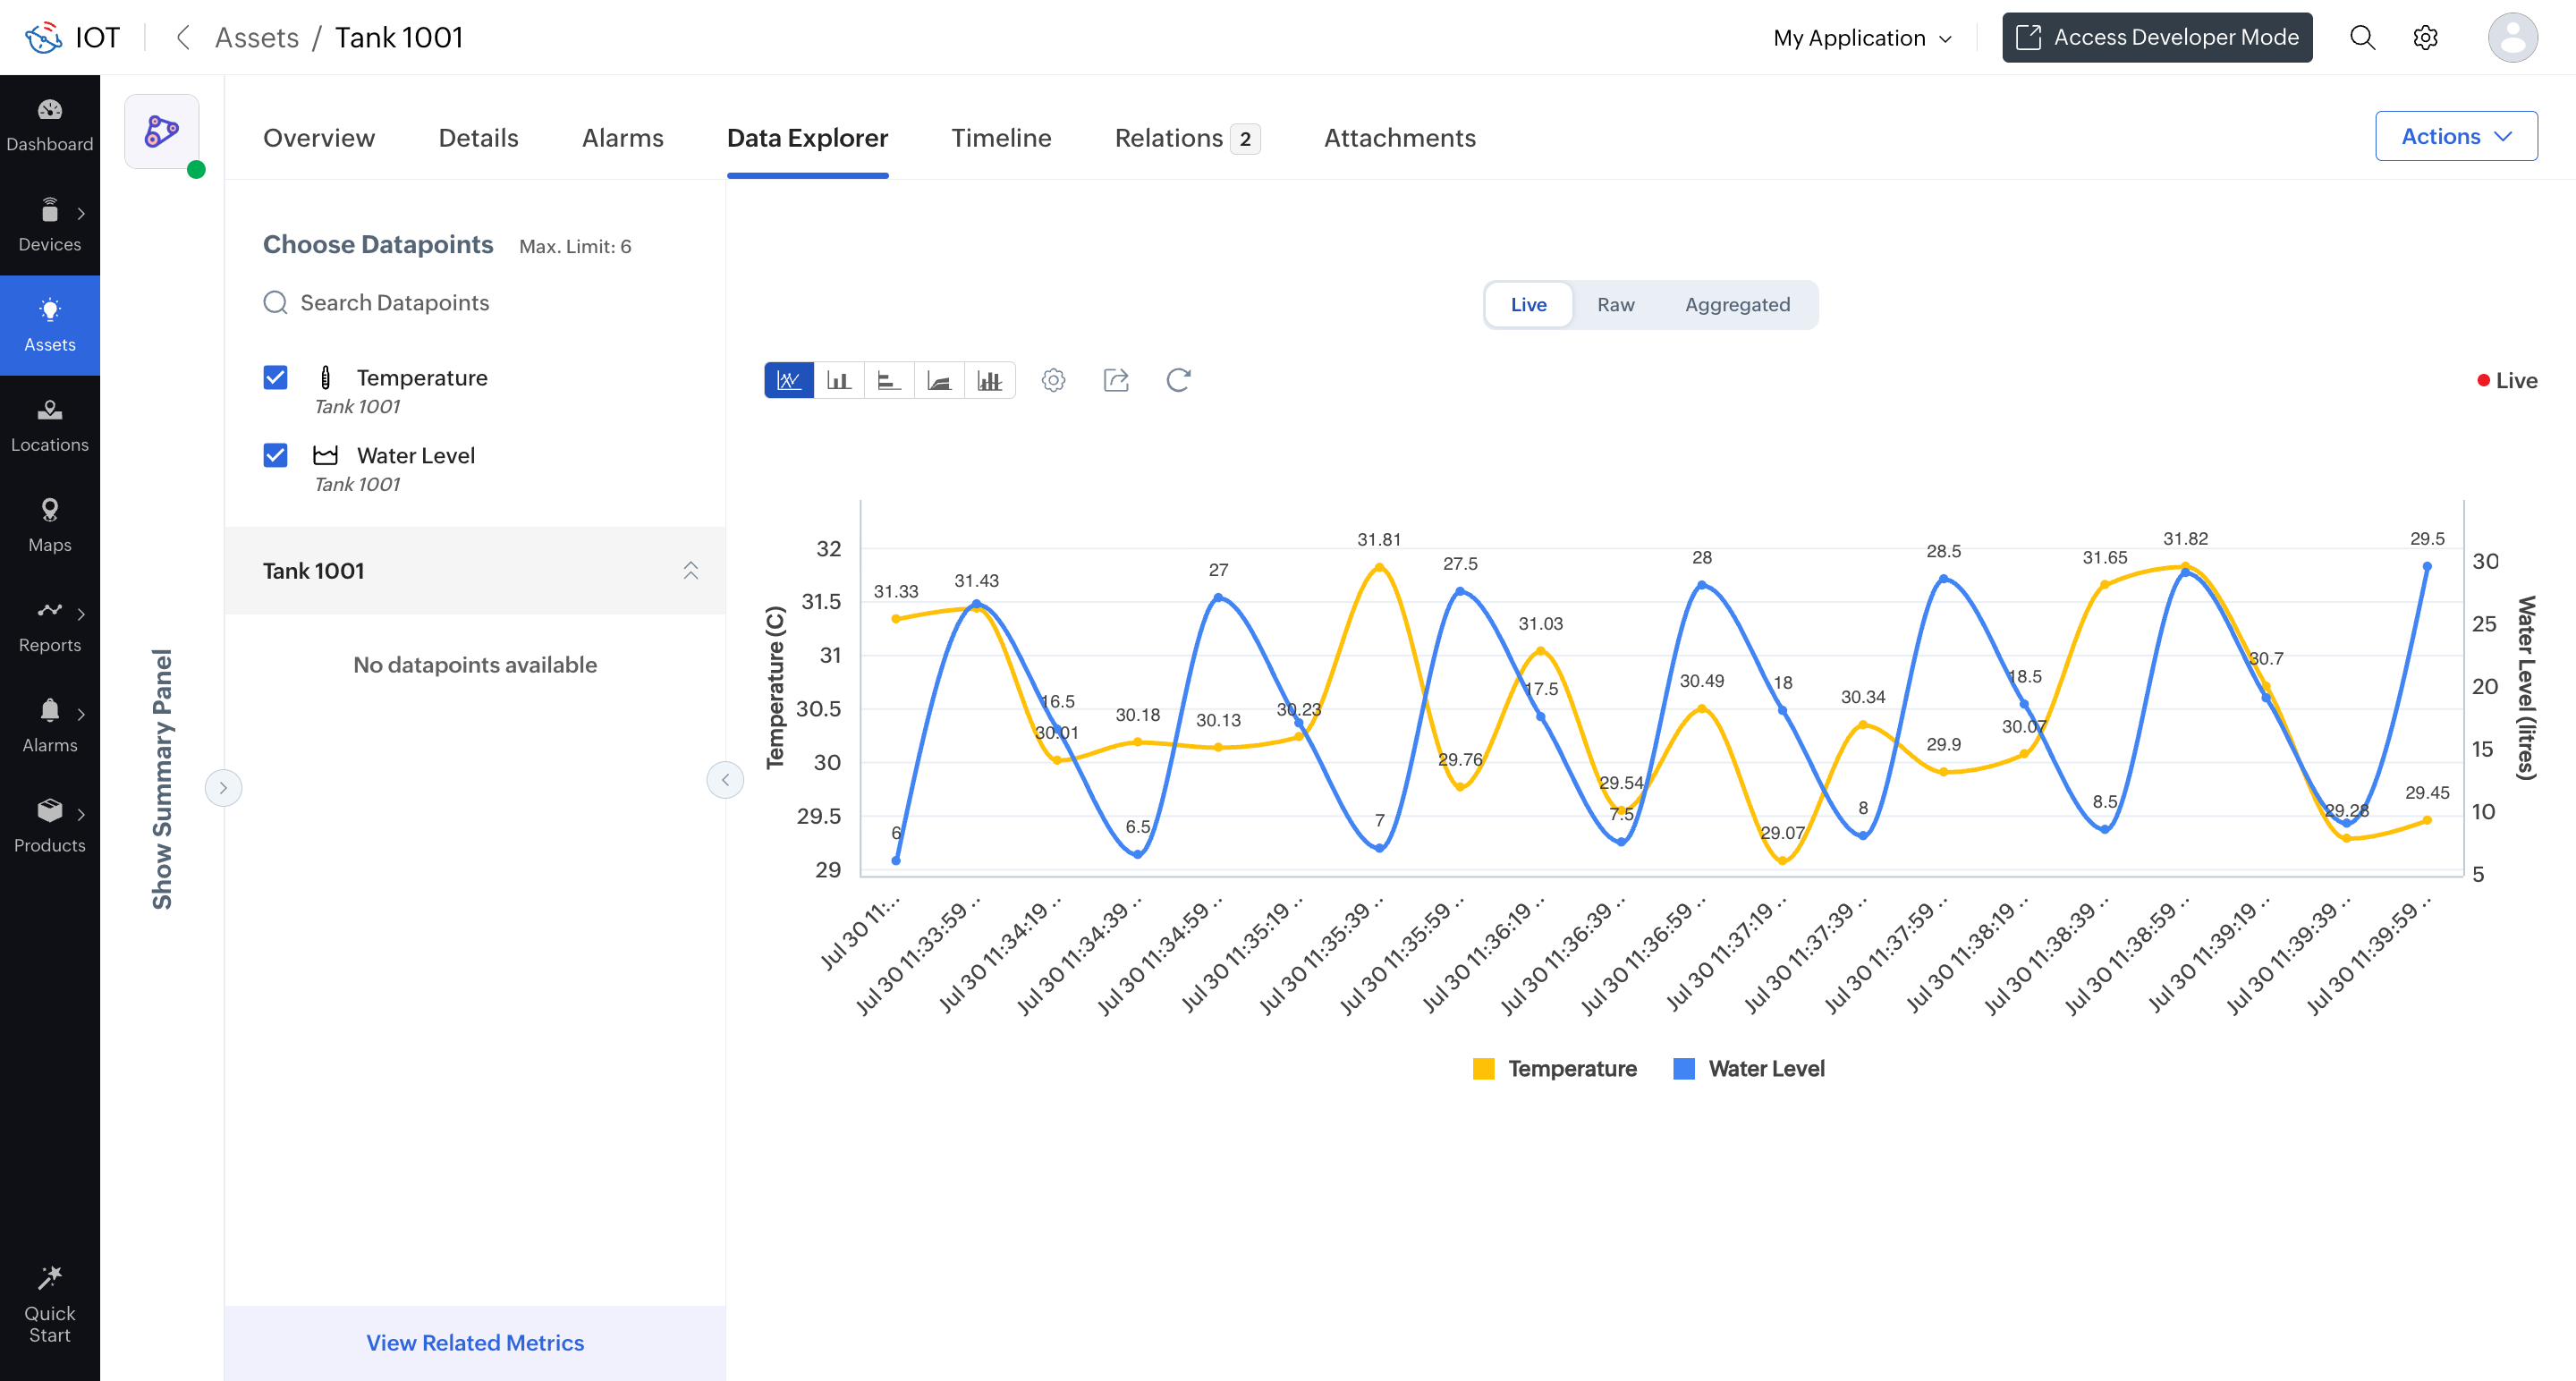Image resolution: width=2576 pixels, height=1381 pixels.
Task: Open the search icon in header
Action: (2362, 38)
